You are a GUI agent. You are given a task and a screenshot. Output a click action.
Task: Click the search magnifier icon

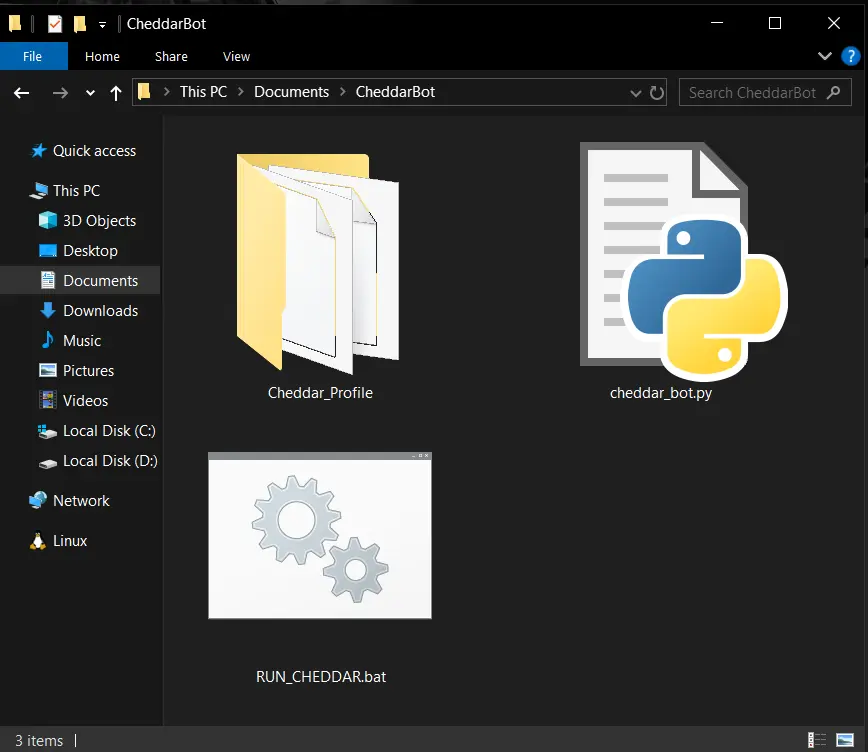coord(833,92)
